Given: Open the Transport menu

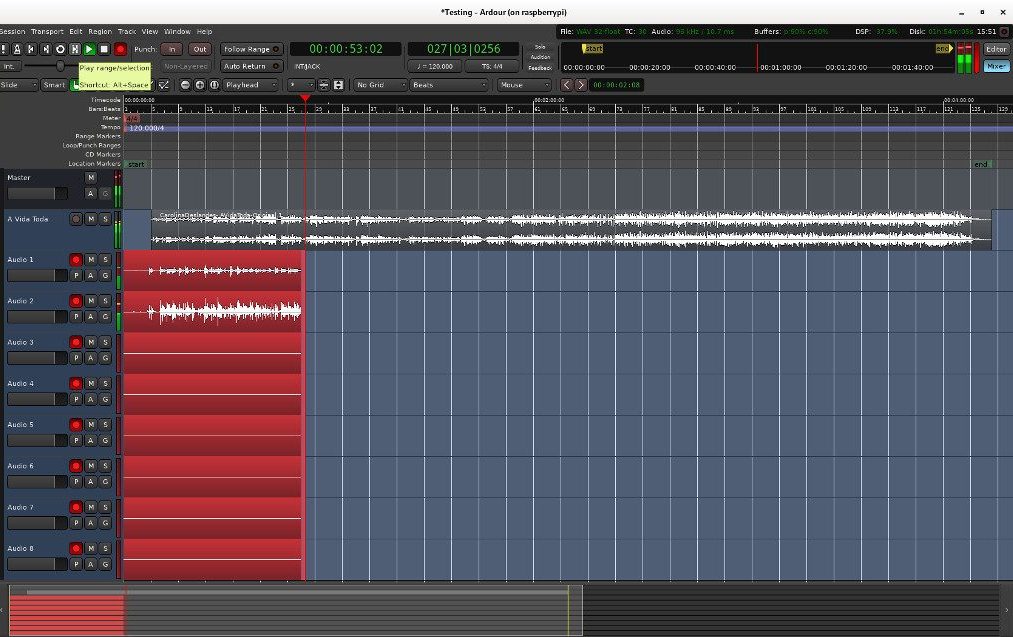Looking at the screenshot, I should (x=47, y=32).
